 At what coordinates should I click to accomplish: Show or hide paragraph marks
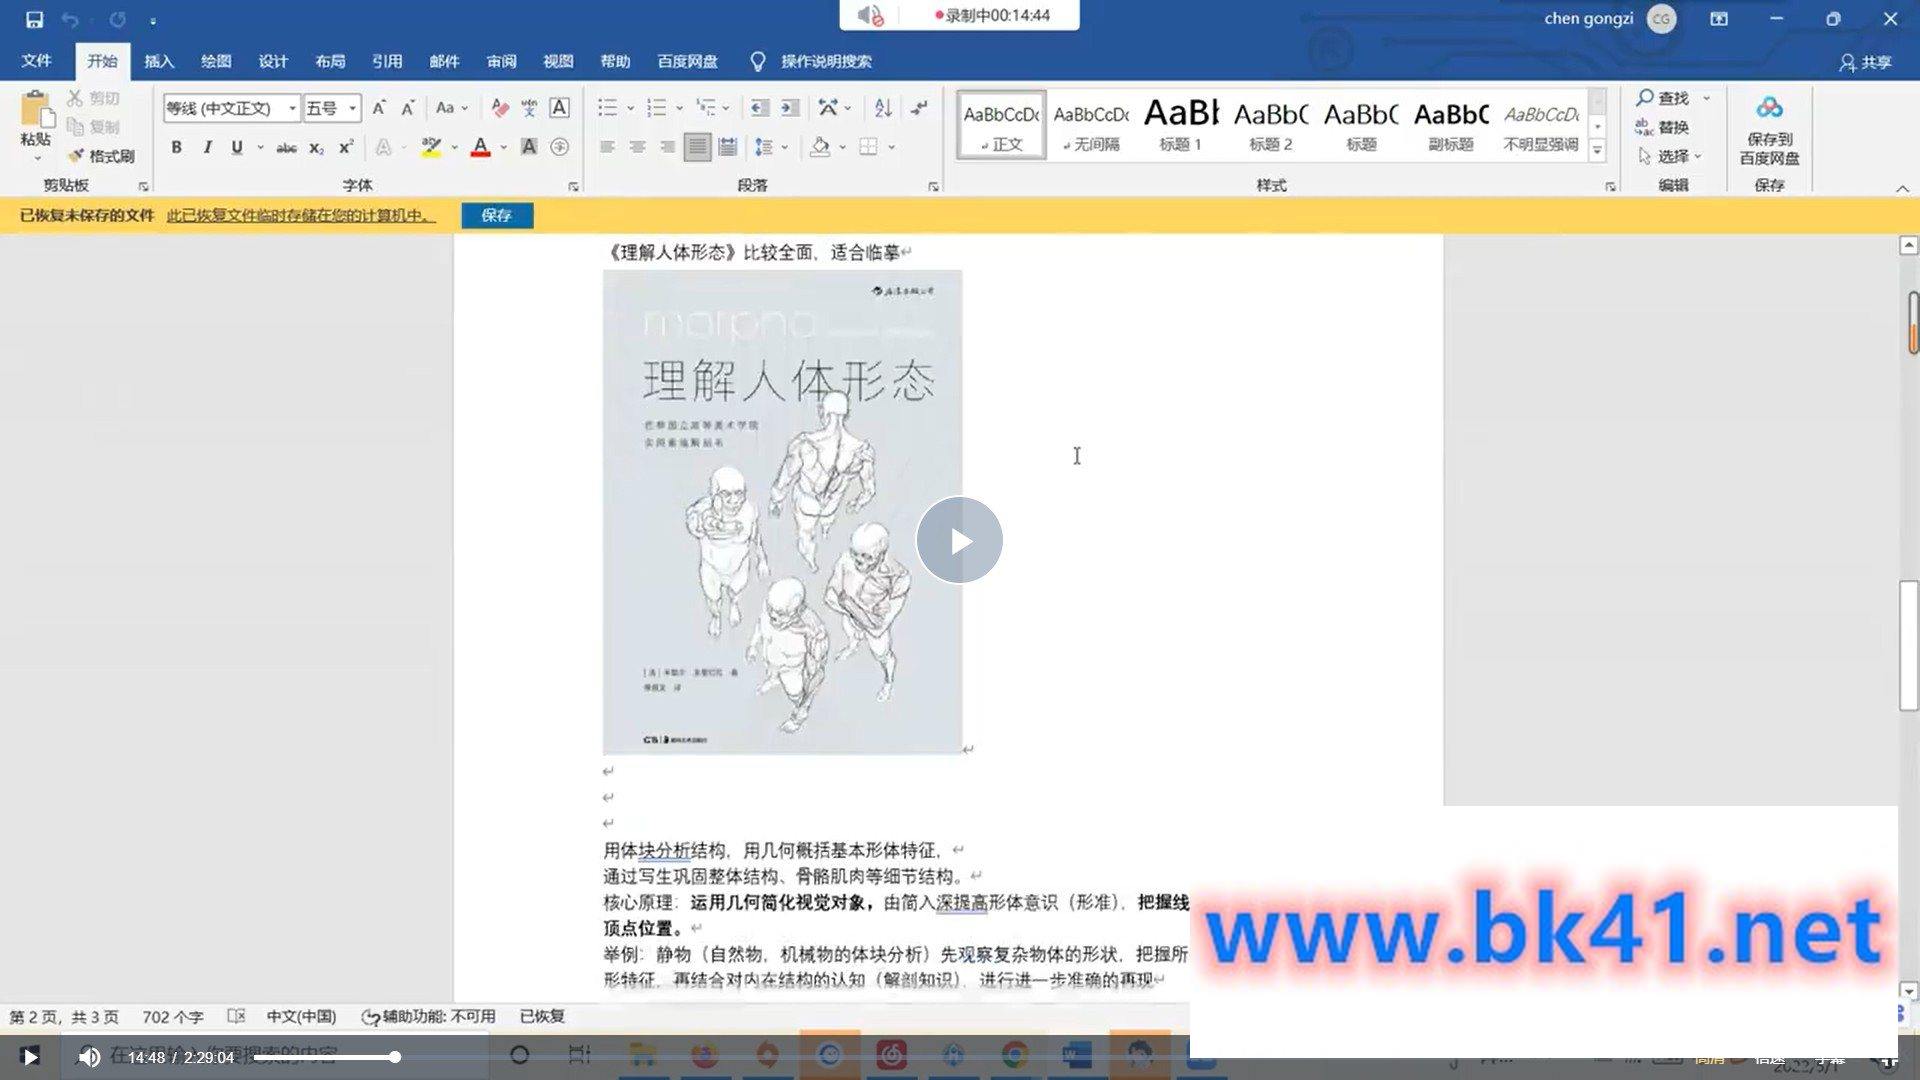click(919, 108)
